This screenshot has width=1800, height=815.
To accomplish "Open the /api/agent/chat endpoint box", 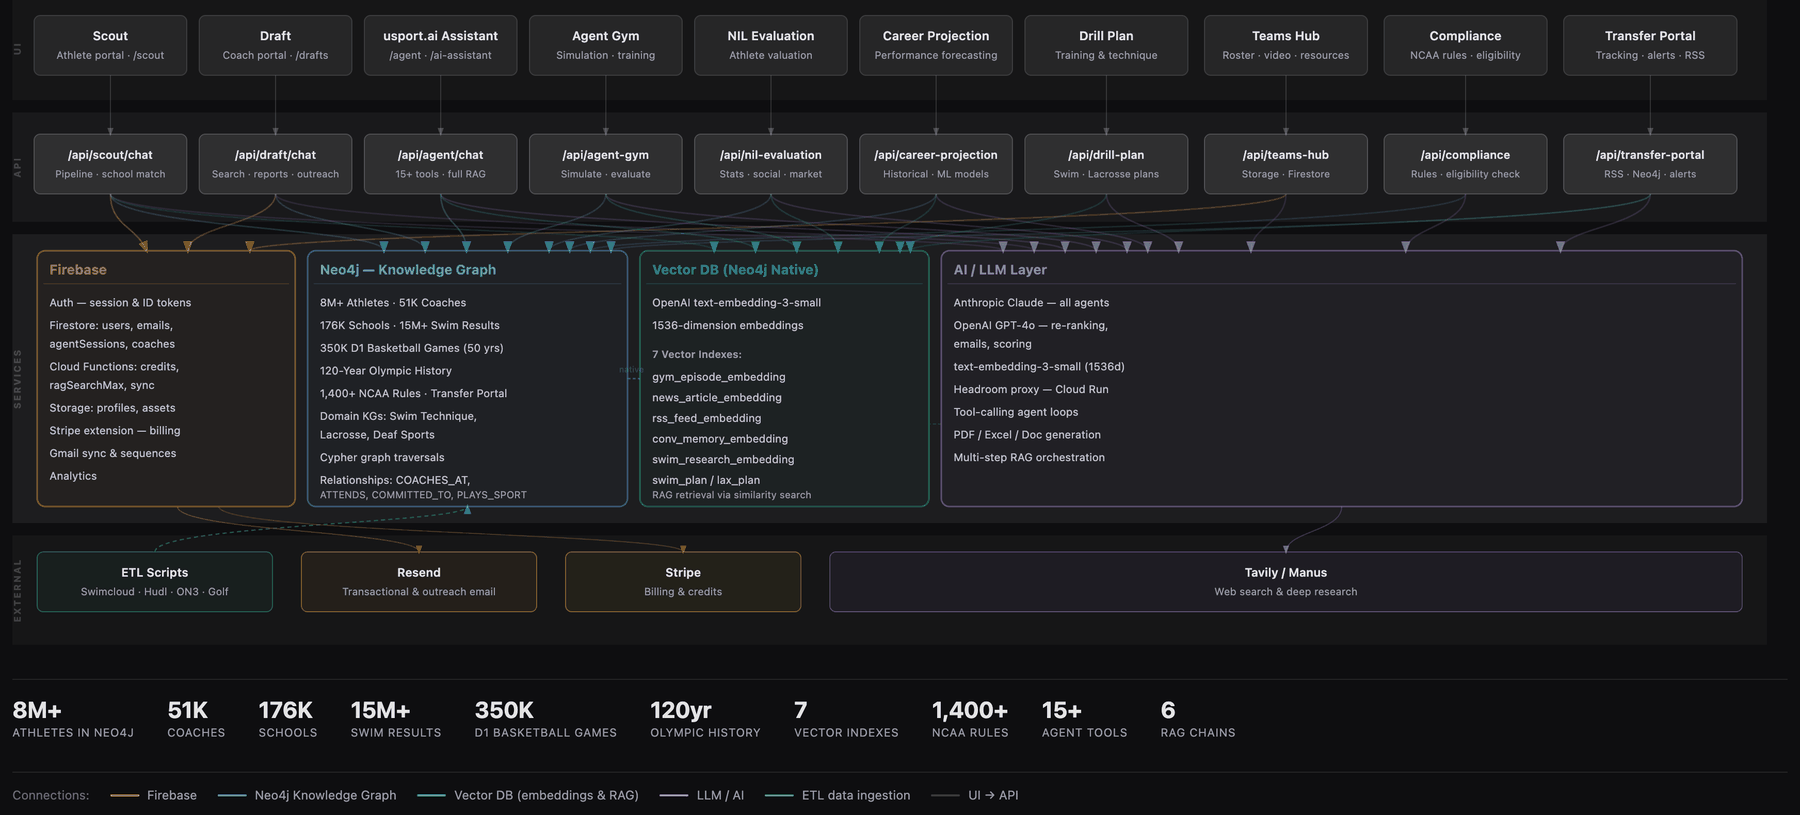I will point(440,164).
